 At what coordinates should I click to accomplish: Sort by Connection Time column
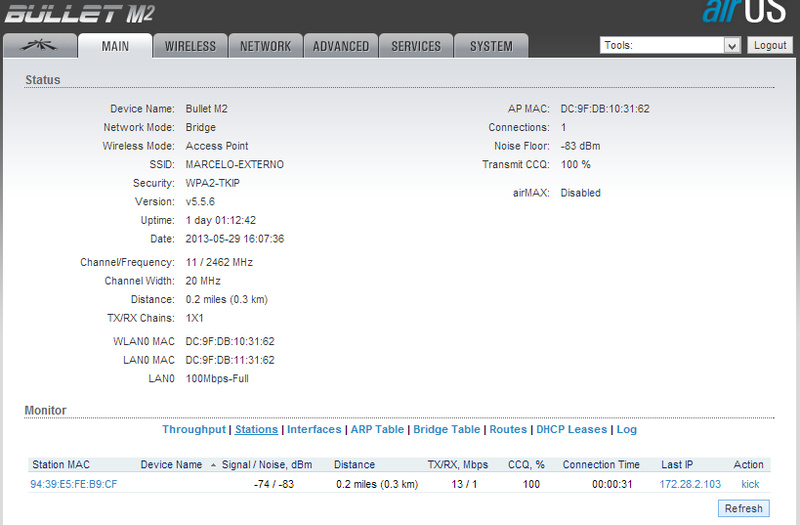coord(601,465)
